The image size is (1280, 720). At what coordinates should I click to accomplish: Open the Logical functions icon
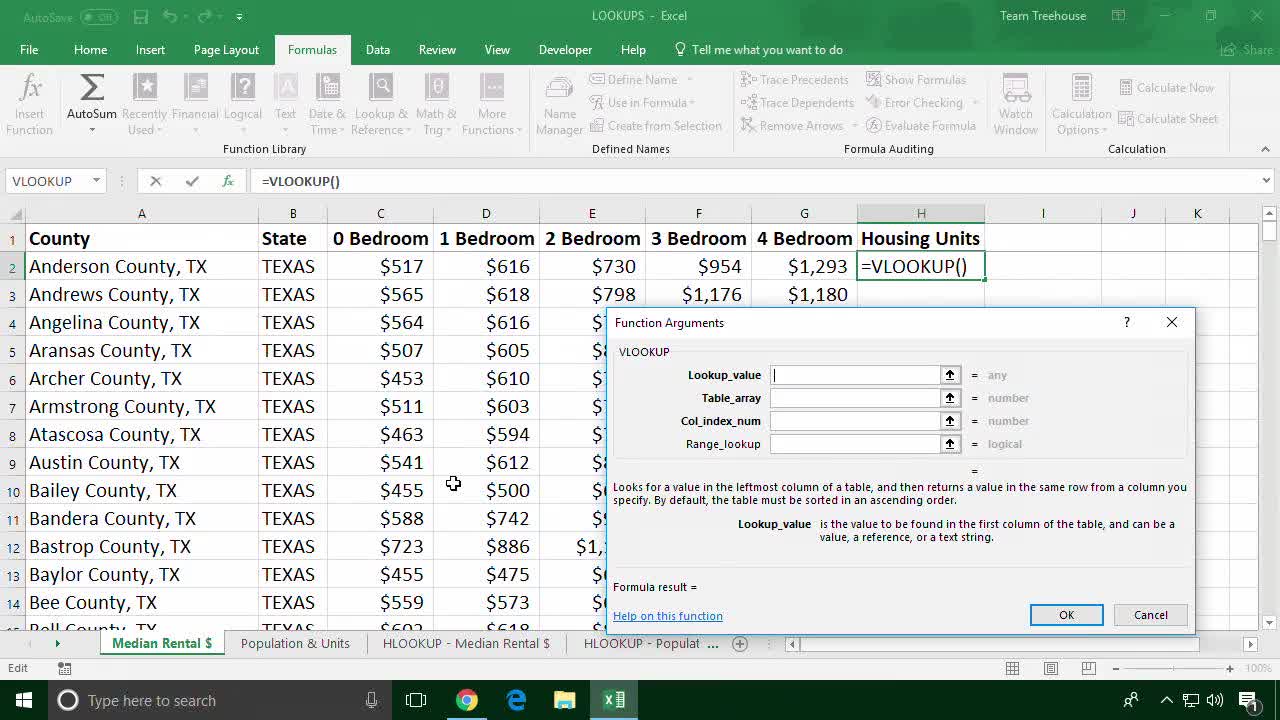(243, 89)
